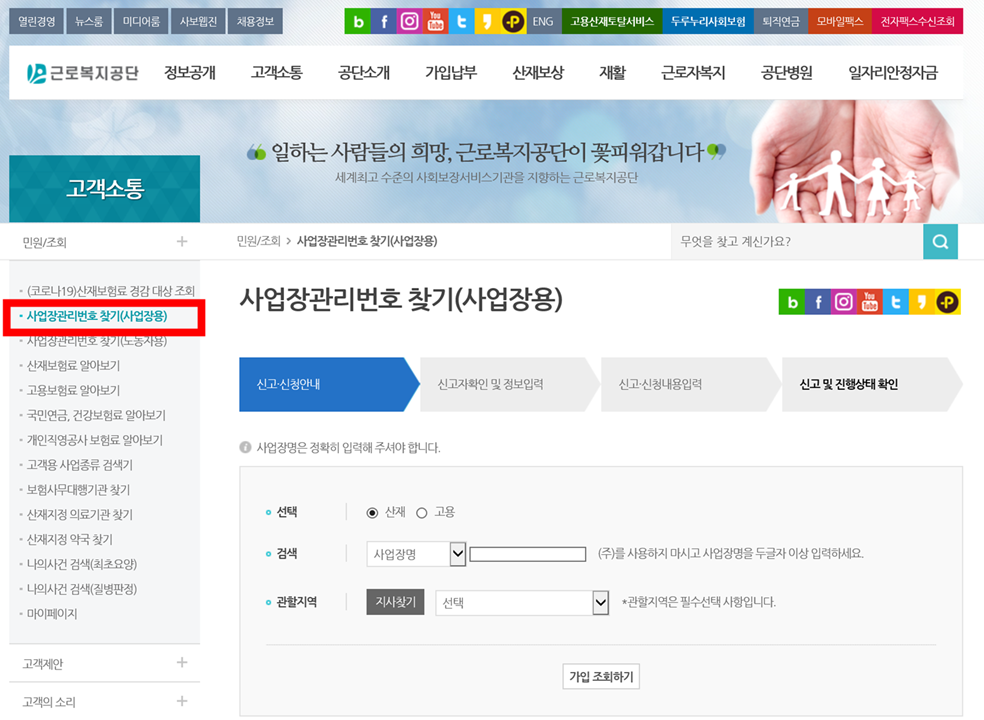Expand the 민원/조회 sidebar section
Screen dimensions: 984x720
181,242
